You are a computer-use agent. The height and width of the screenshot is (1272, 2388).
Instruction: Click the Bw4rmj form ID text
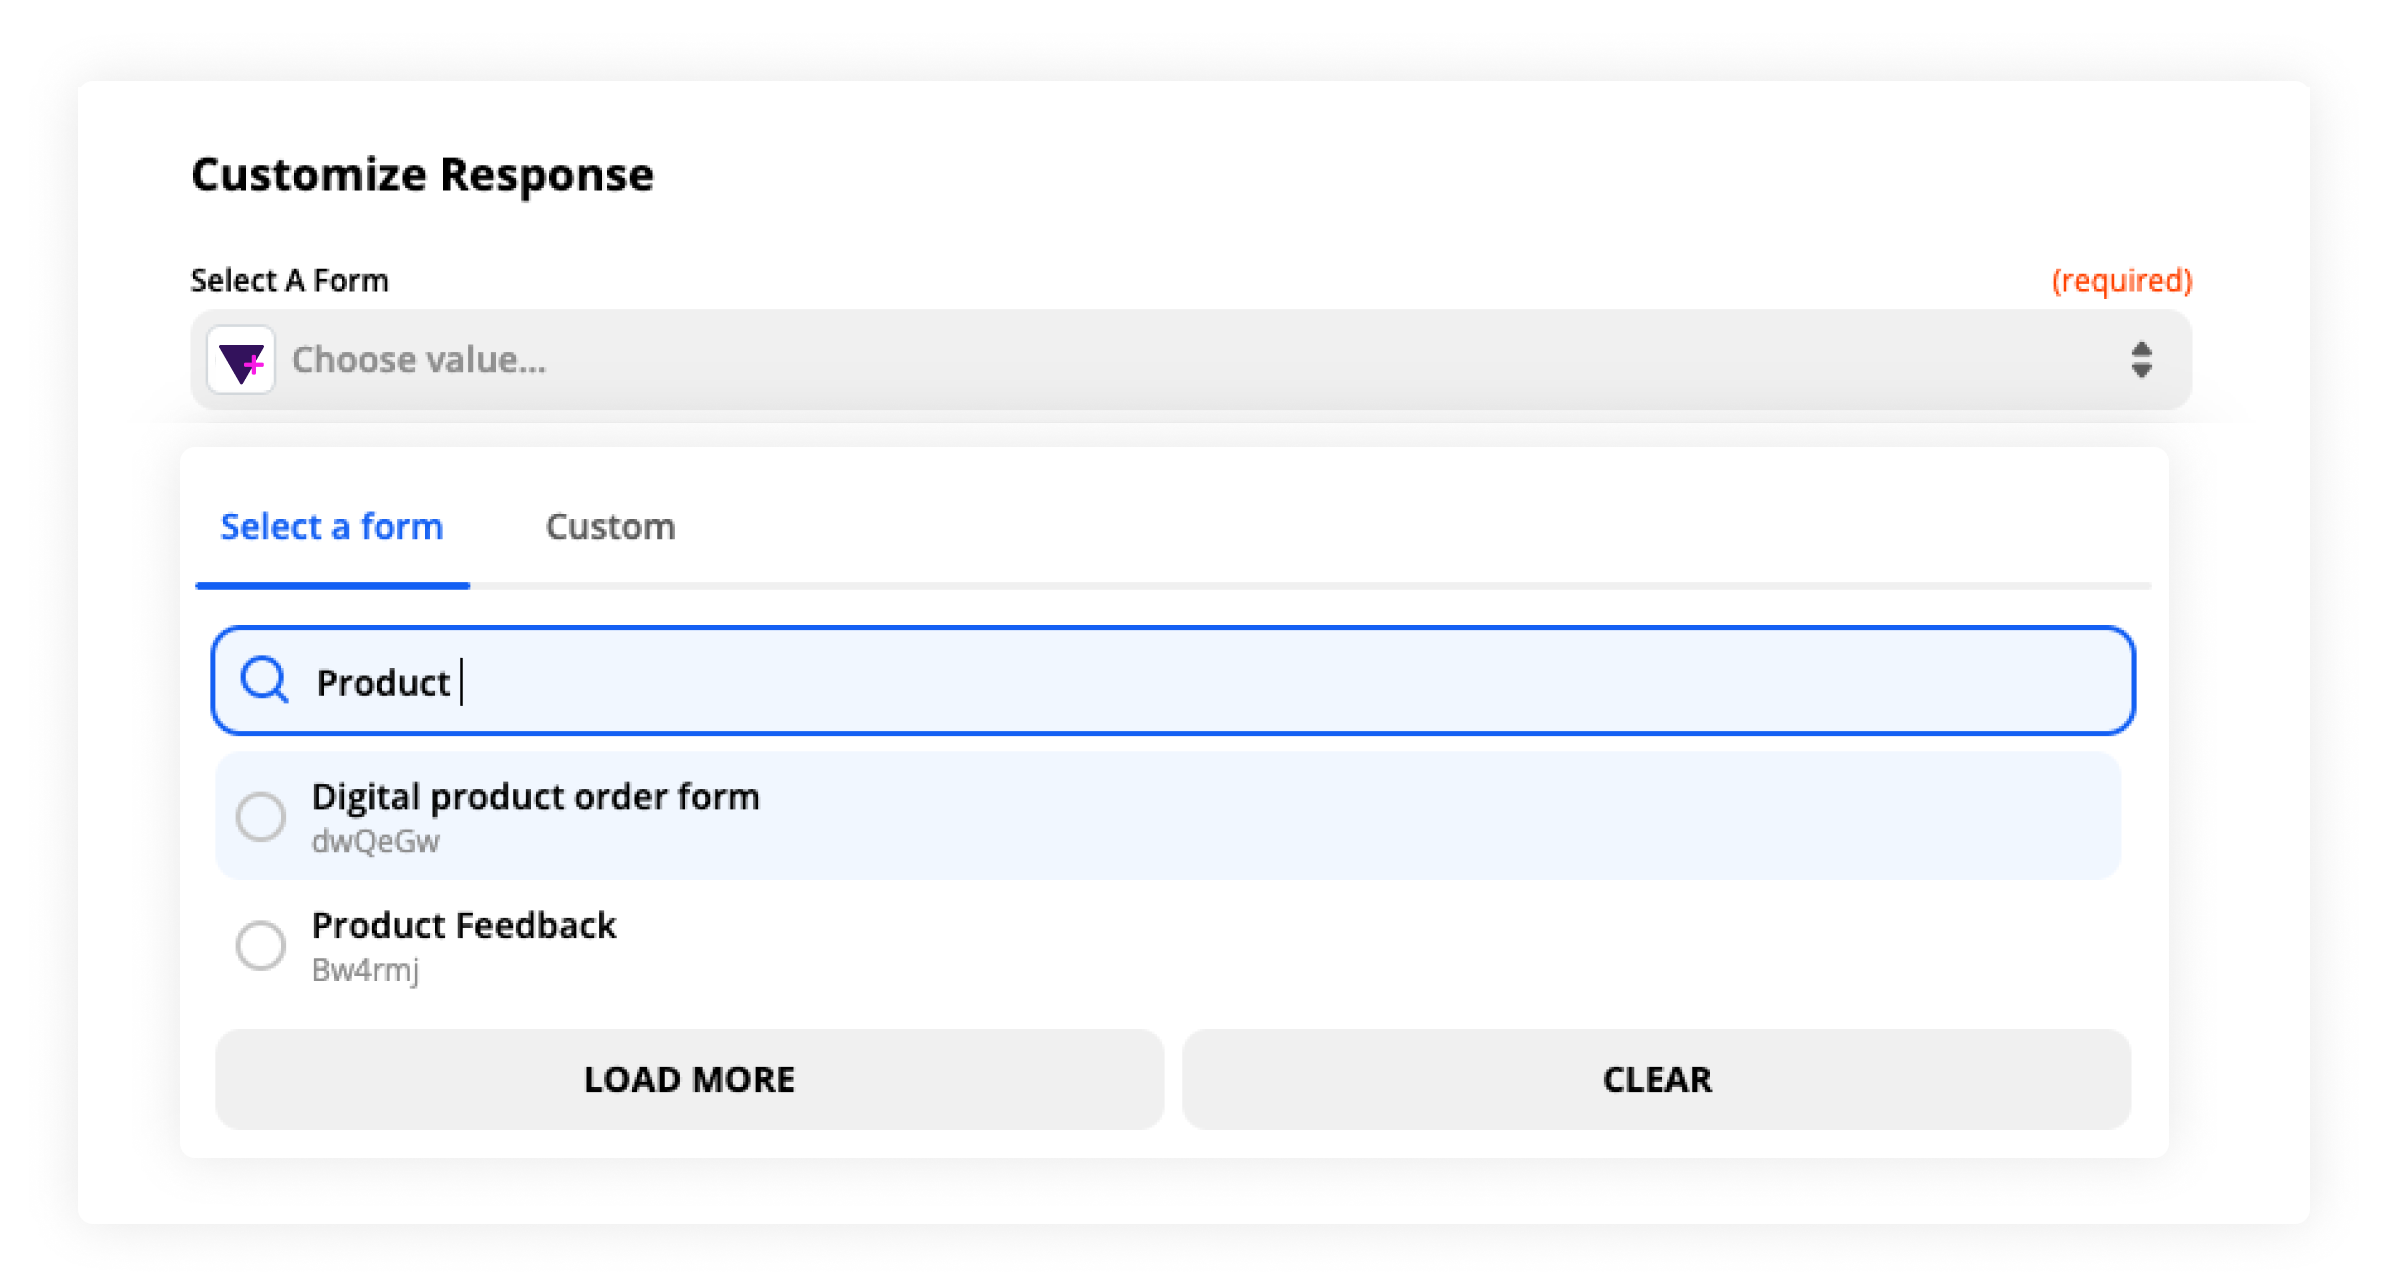tap(366, 971)
